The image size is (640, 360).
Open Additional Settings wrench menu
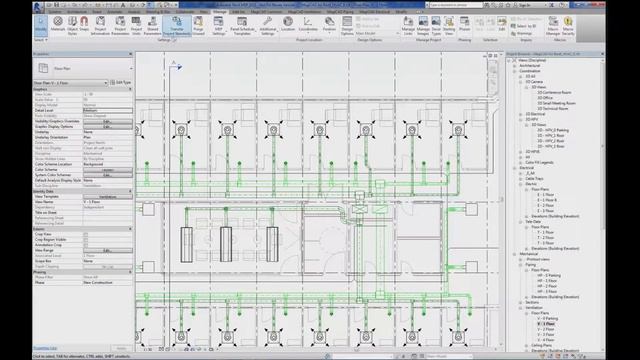pyautogui.click(x=267, y=26)
